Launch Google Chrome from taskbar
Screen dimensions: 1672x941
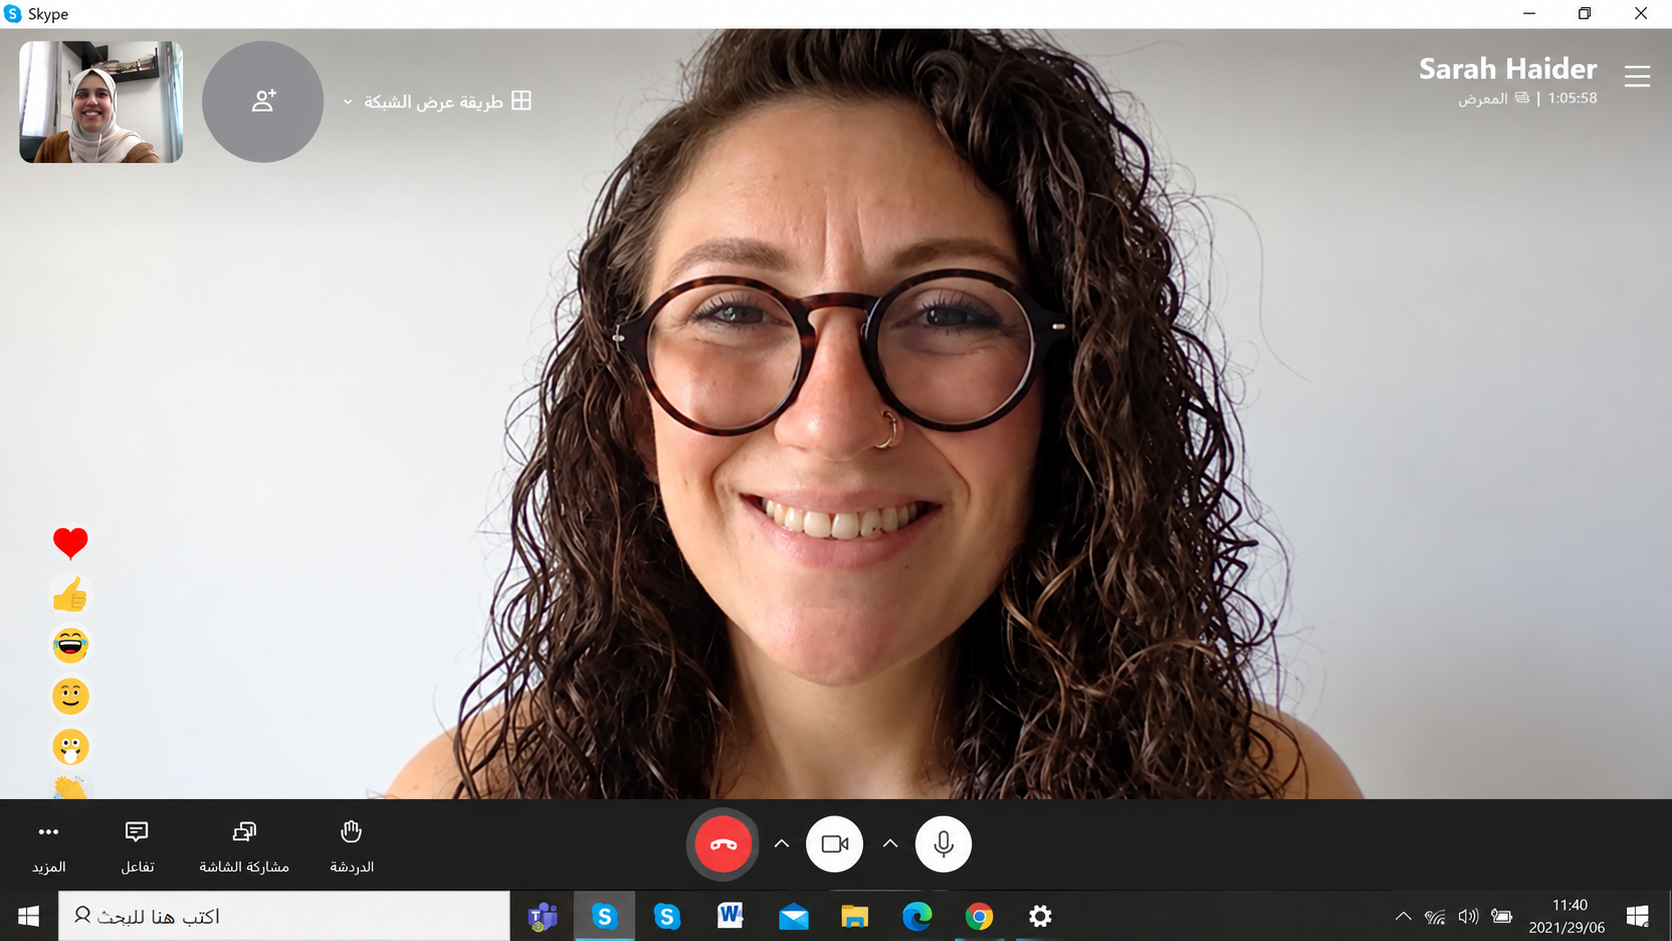979,916
